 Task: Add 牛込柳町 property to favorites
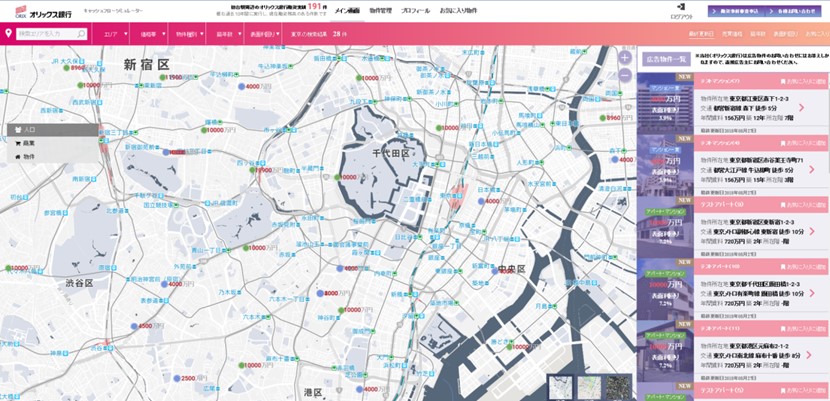[x=803, y=143]
